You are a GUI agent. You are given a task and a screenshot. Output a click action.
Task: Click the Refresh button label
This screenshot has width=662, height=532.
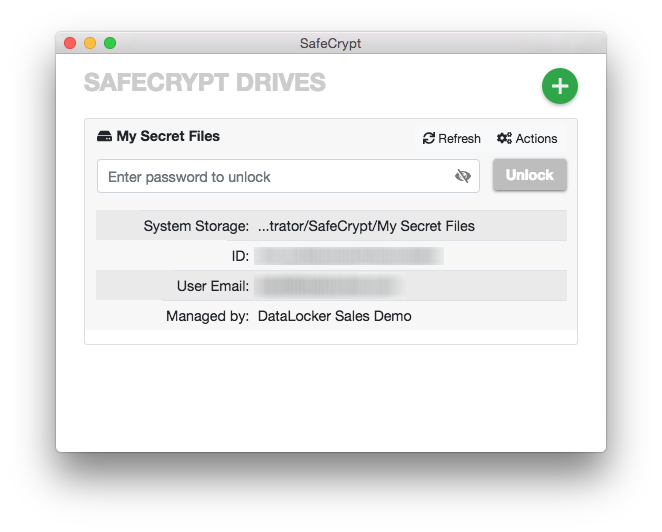(x=459, y=138)
